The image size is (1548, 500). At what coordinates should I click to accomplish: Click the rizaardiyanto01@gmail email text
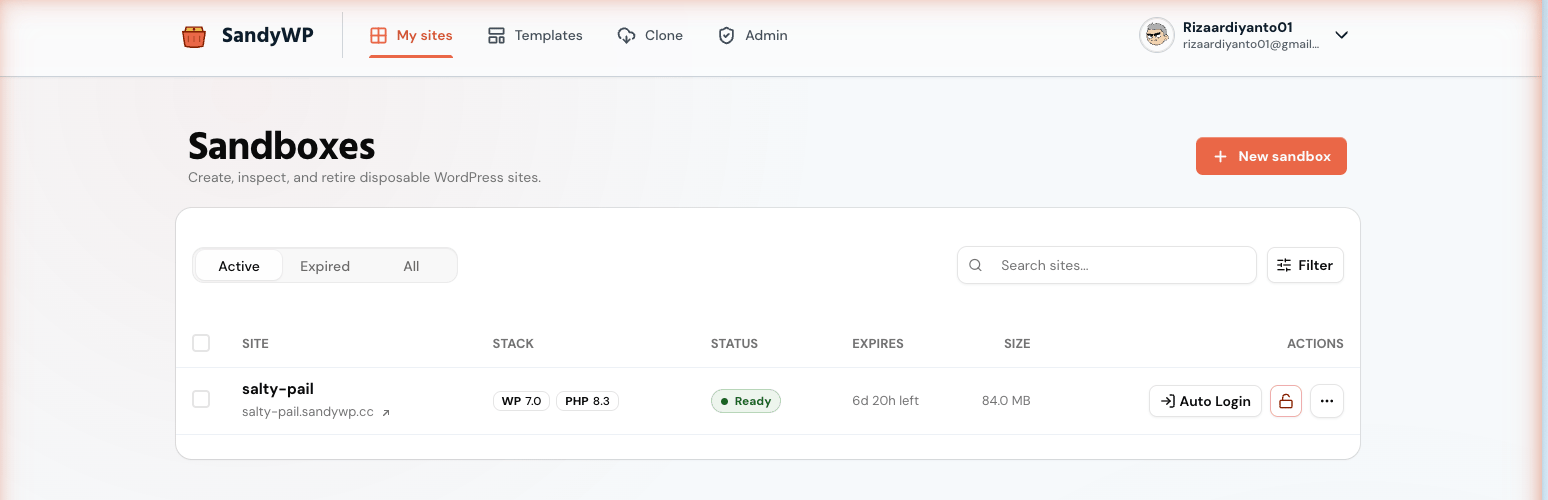1251,44
